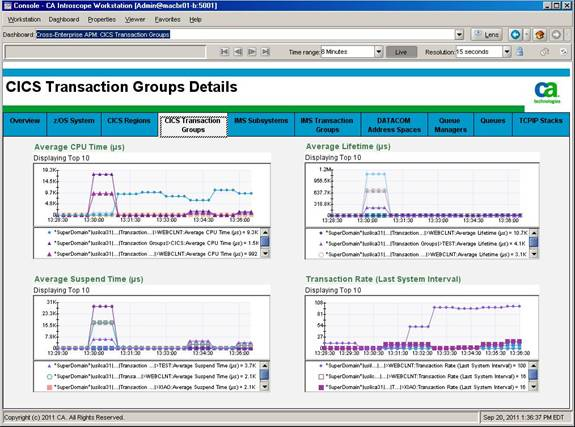Click the CA technologies logo
This screenshot has width=575, height=427.
pos(547,92)
